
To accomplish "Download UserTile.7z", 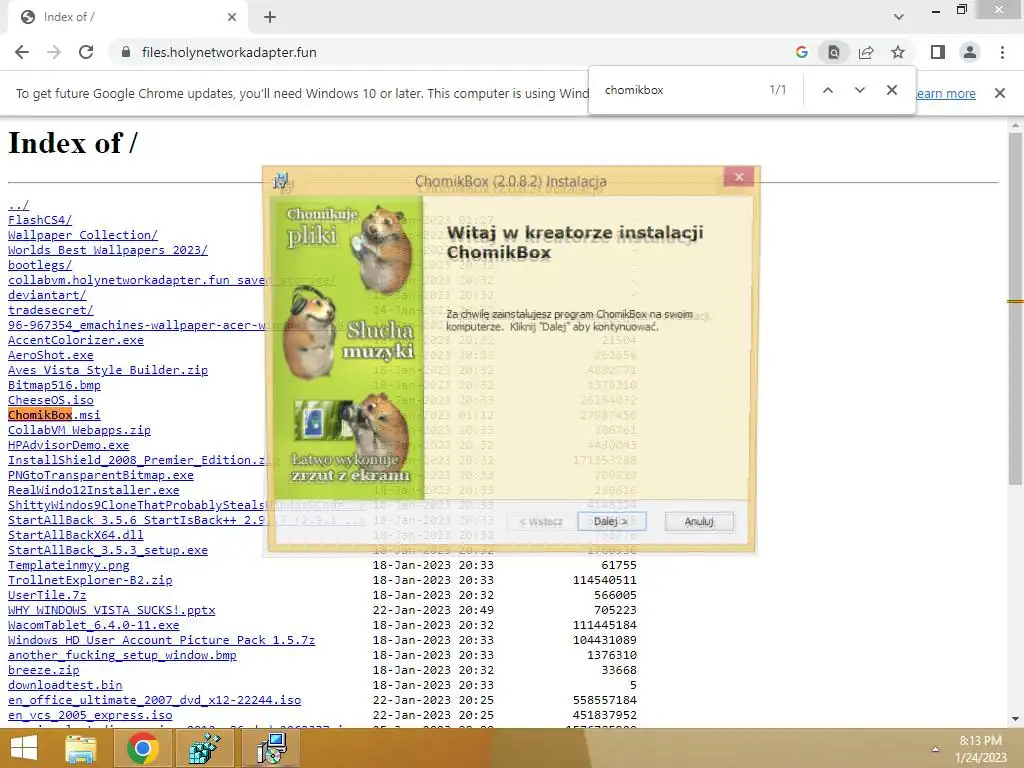I will (x=47, y=596).
